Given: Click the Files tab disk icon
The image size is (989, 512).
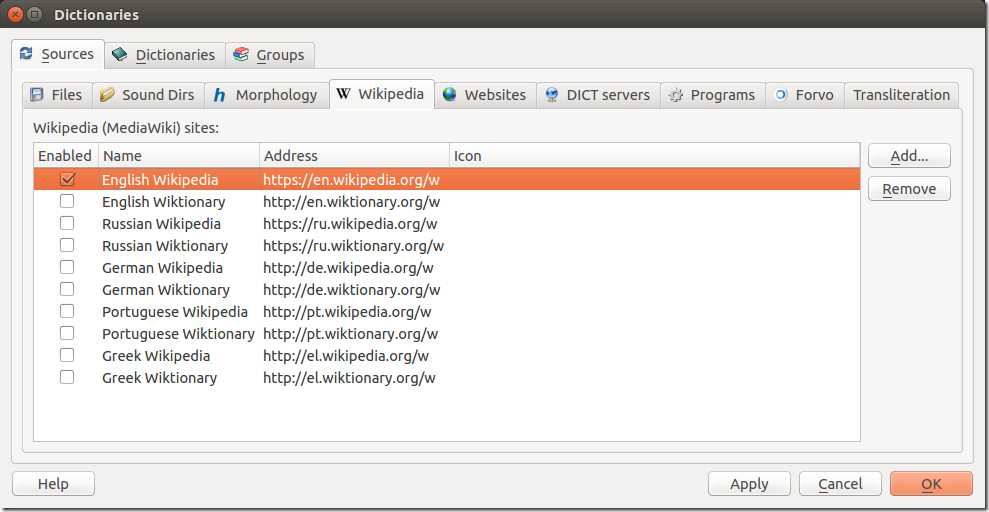Looking at the screenshot, I should [37, 95].
